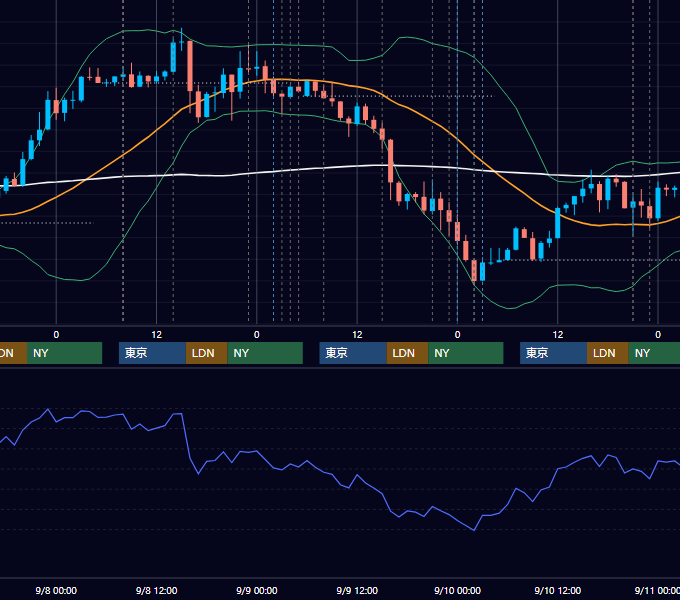Image resolution: width=680 pixels, height=600 pixels.
Task: Click the rightmost LDN session block
Action: (608, 353)
